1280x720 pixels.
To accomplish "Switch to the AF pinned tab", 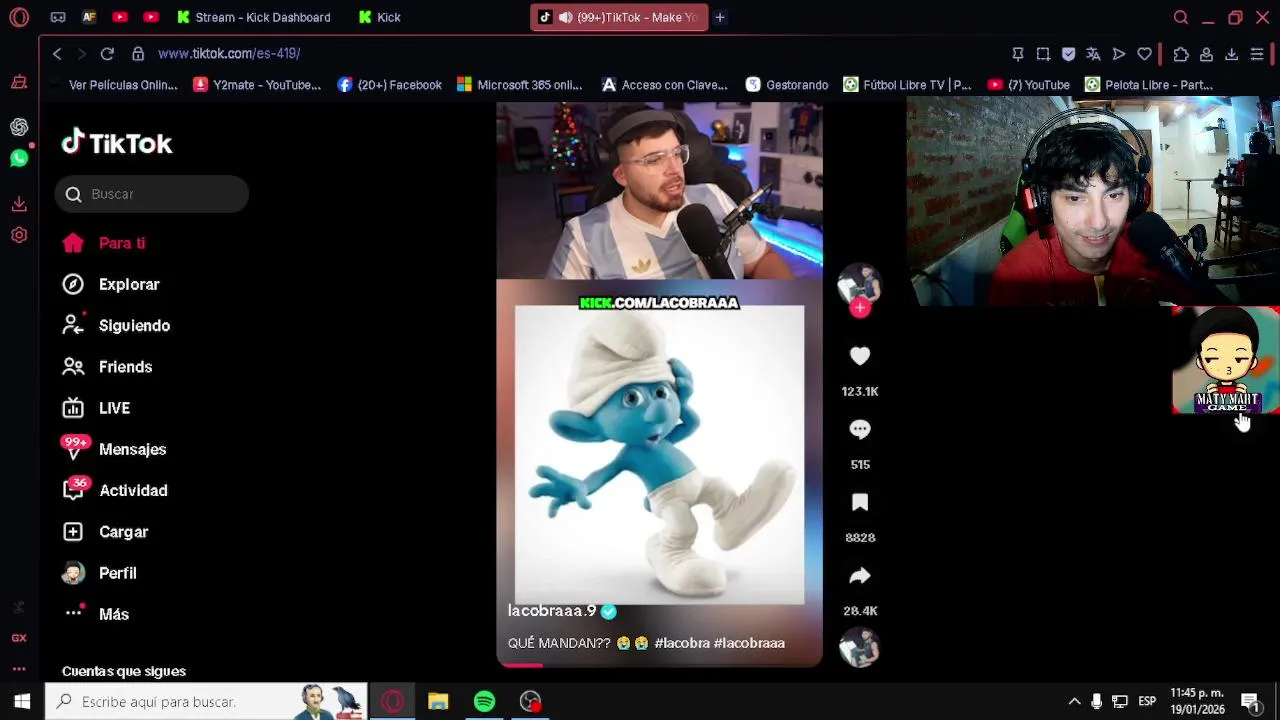I will (x=89, y=17).
